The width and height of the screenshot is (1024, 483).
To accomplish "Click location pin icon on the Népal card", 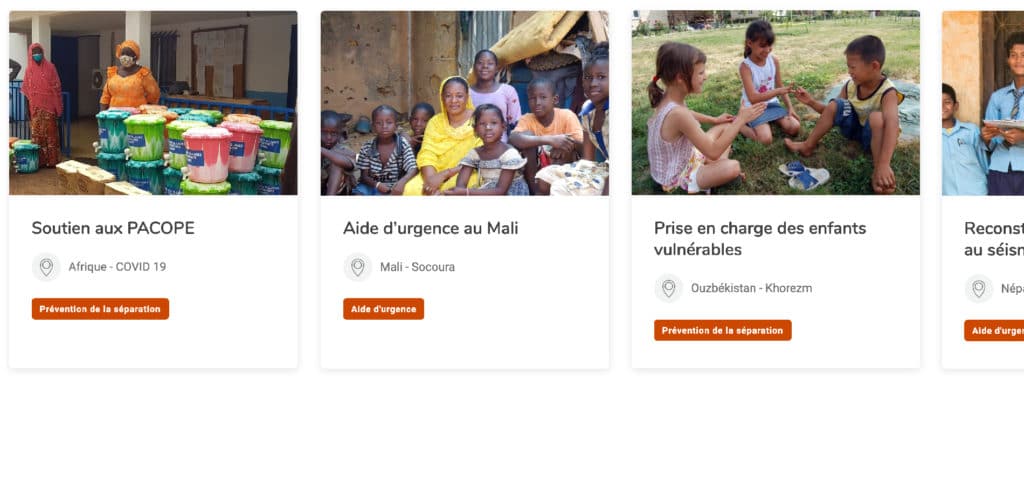I will 979,288.
